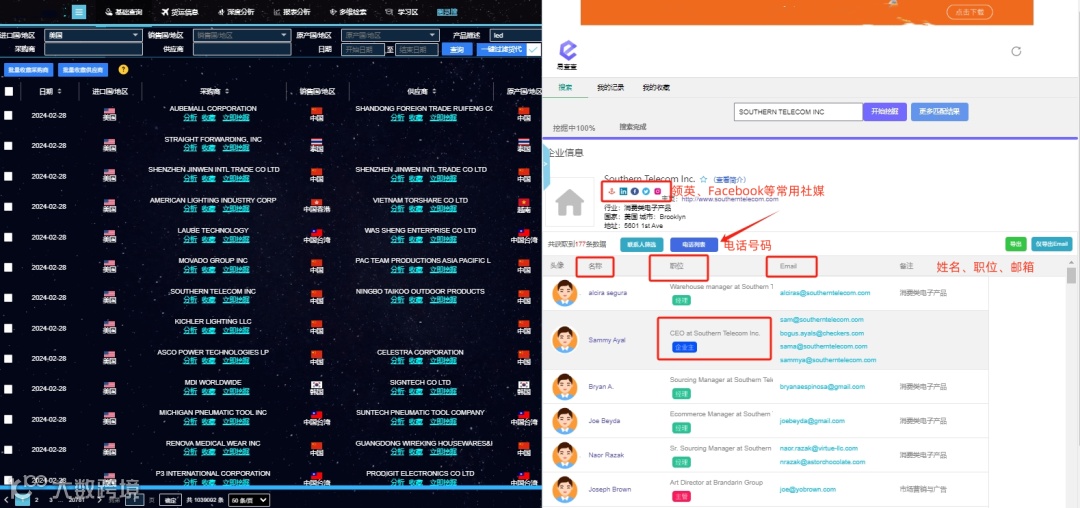Click the date column sort icon

[59, 92]
